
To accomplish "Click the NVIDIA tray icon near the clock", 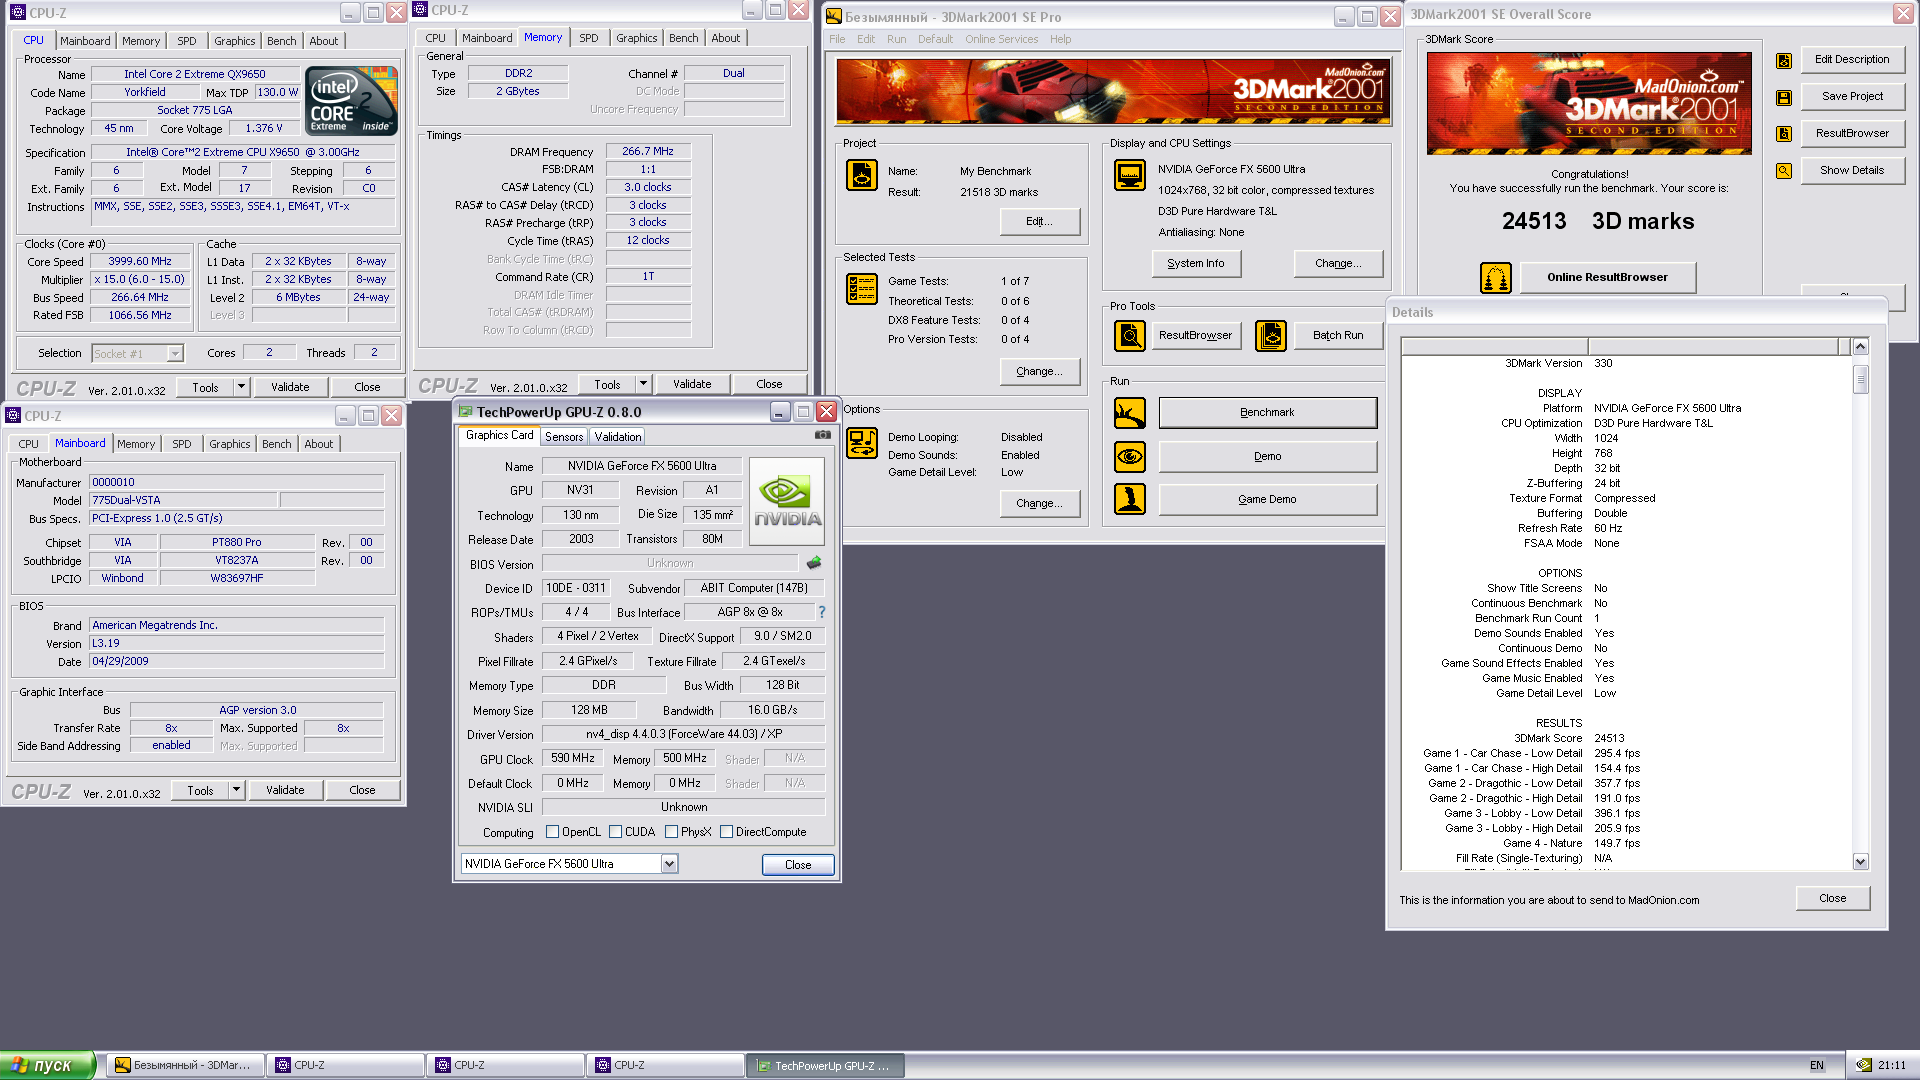I will (x=1864, y=1066).
